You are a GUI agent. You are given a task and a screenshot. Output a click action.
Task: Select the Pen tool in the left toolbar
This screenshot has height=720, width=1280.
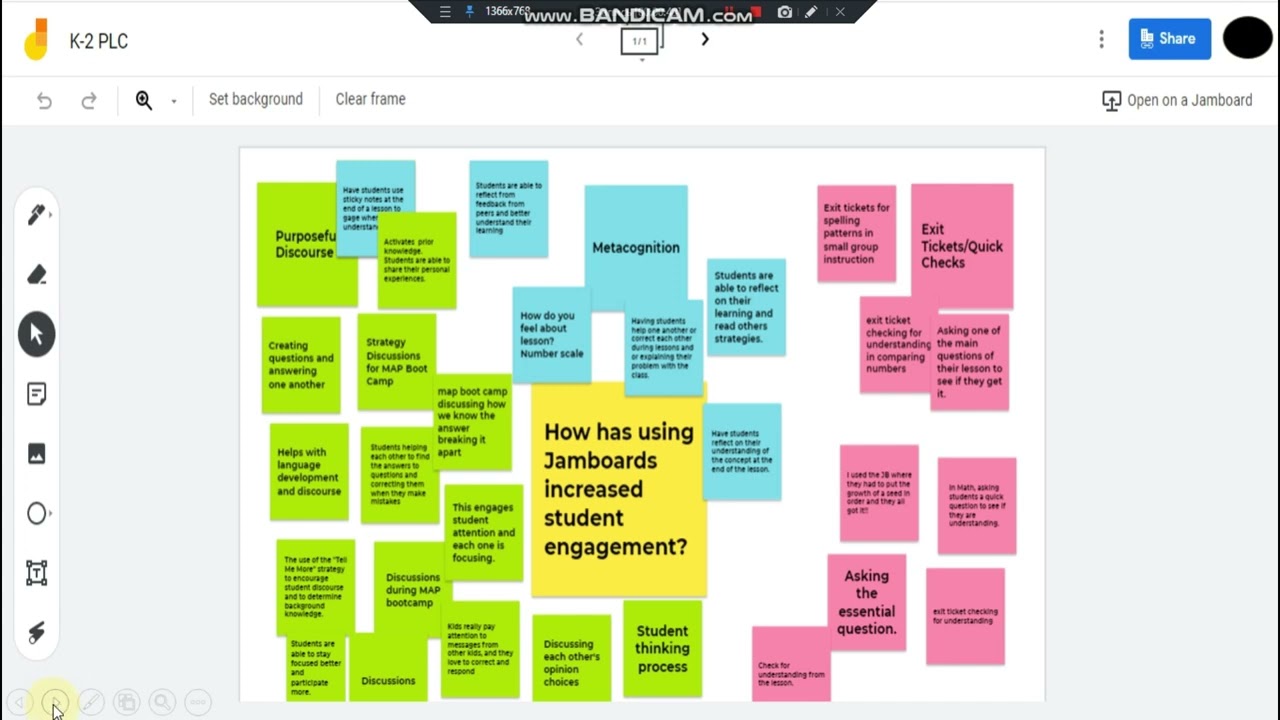coord(37,215)
